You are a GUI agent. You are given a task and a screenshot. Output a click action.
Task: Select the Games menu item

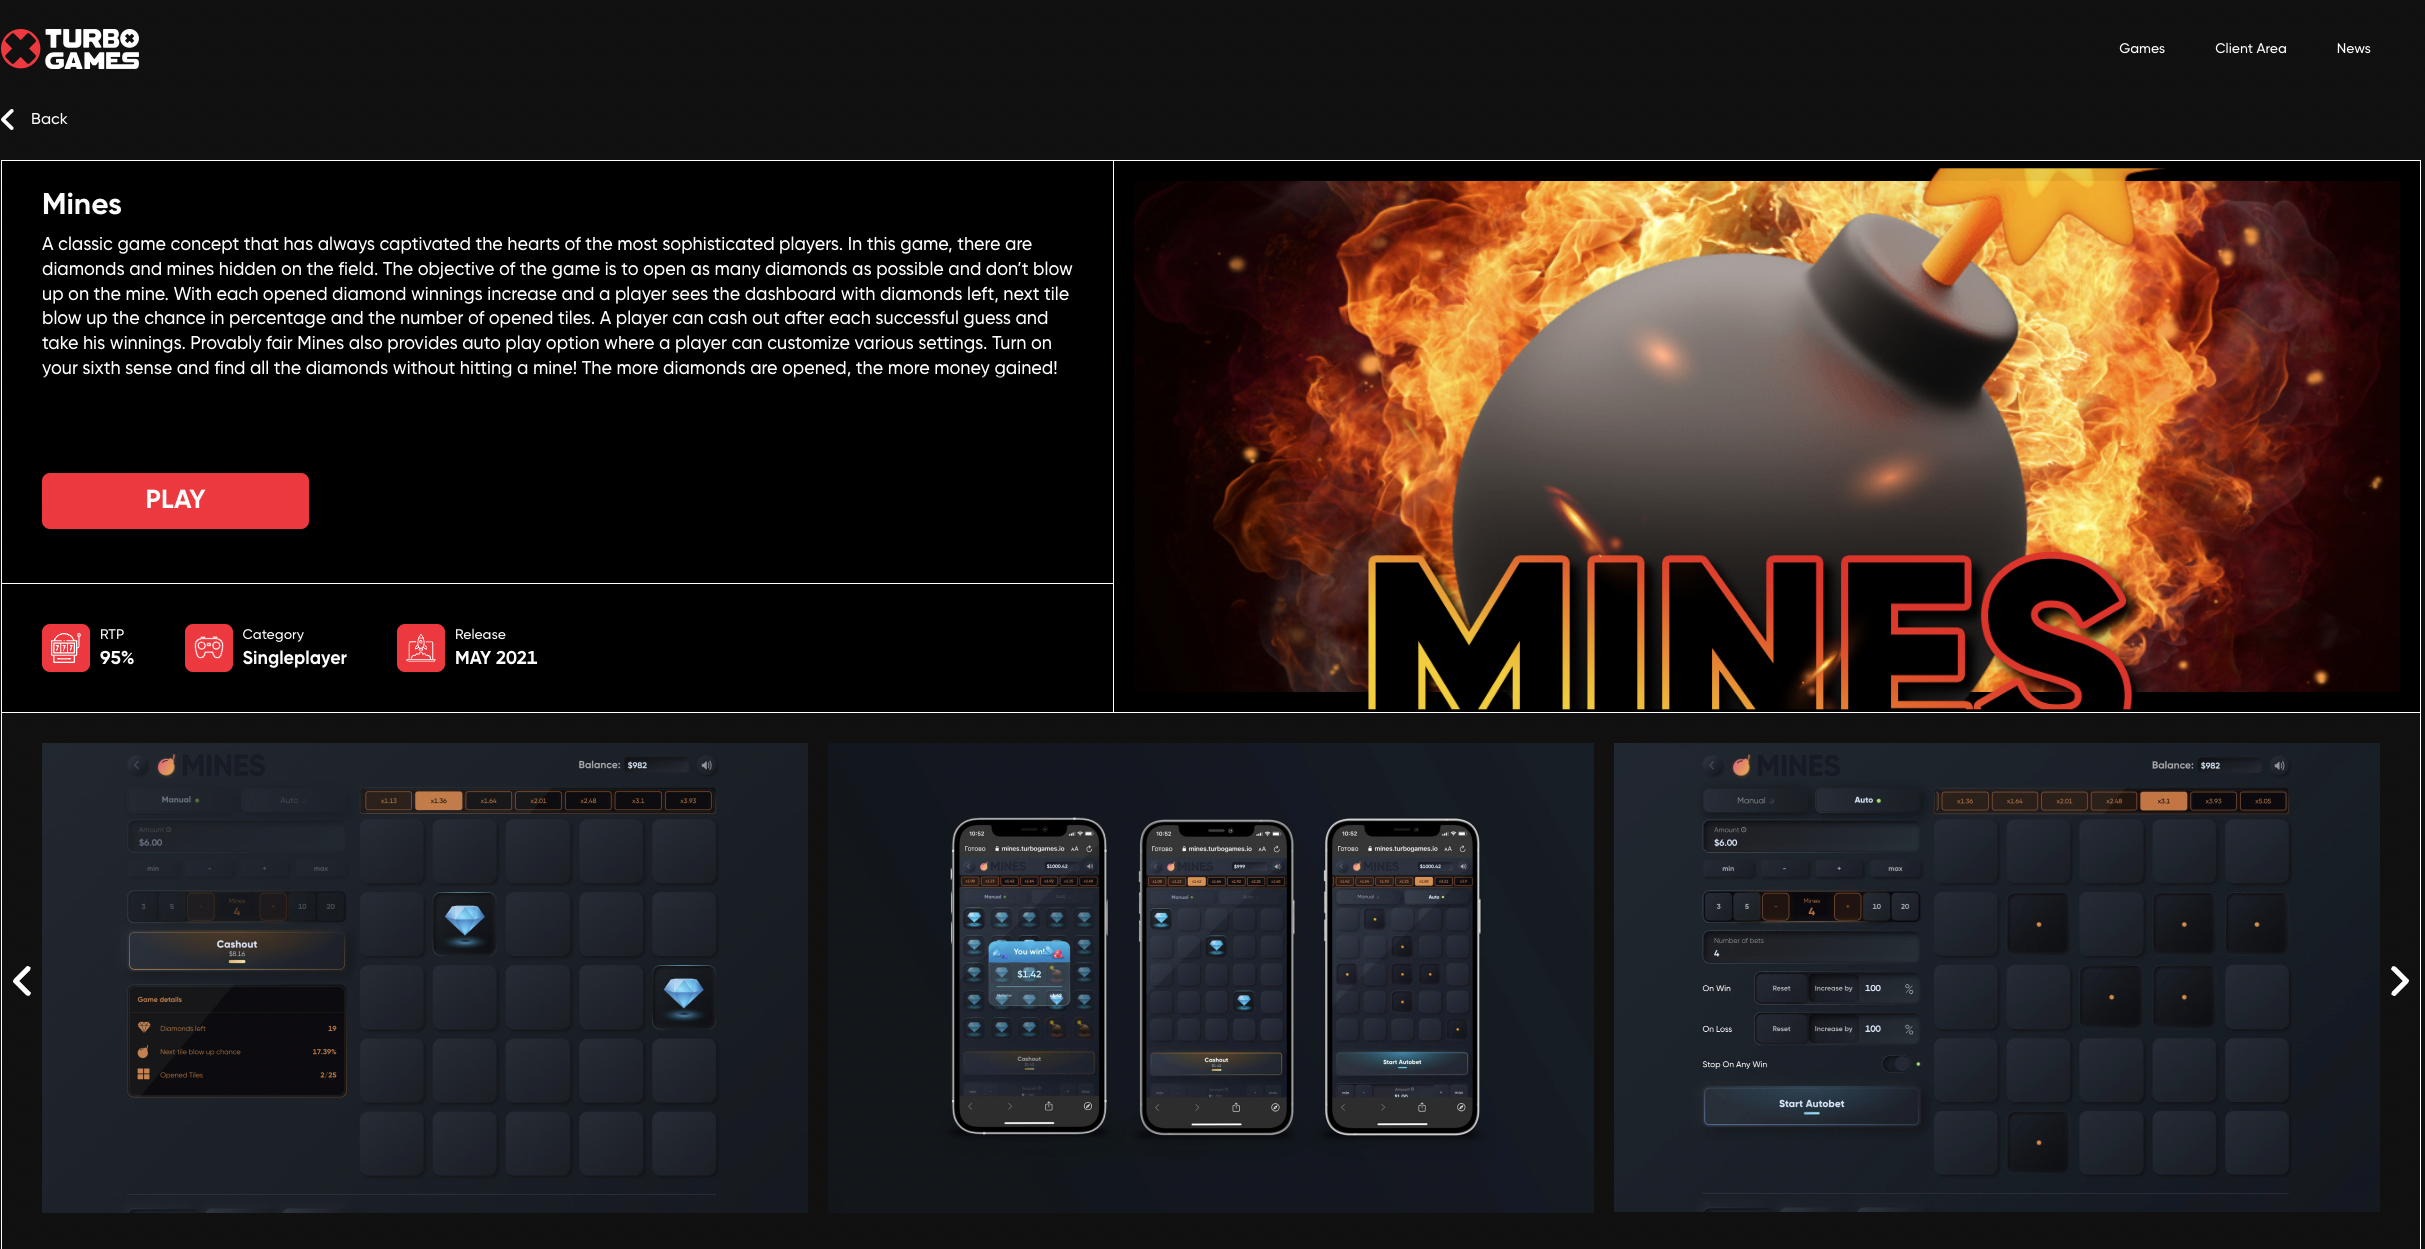pos(2142,48)
